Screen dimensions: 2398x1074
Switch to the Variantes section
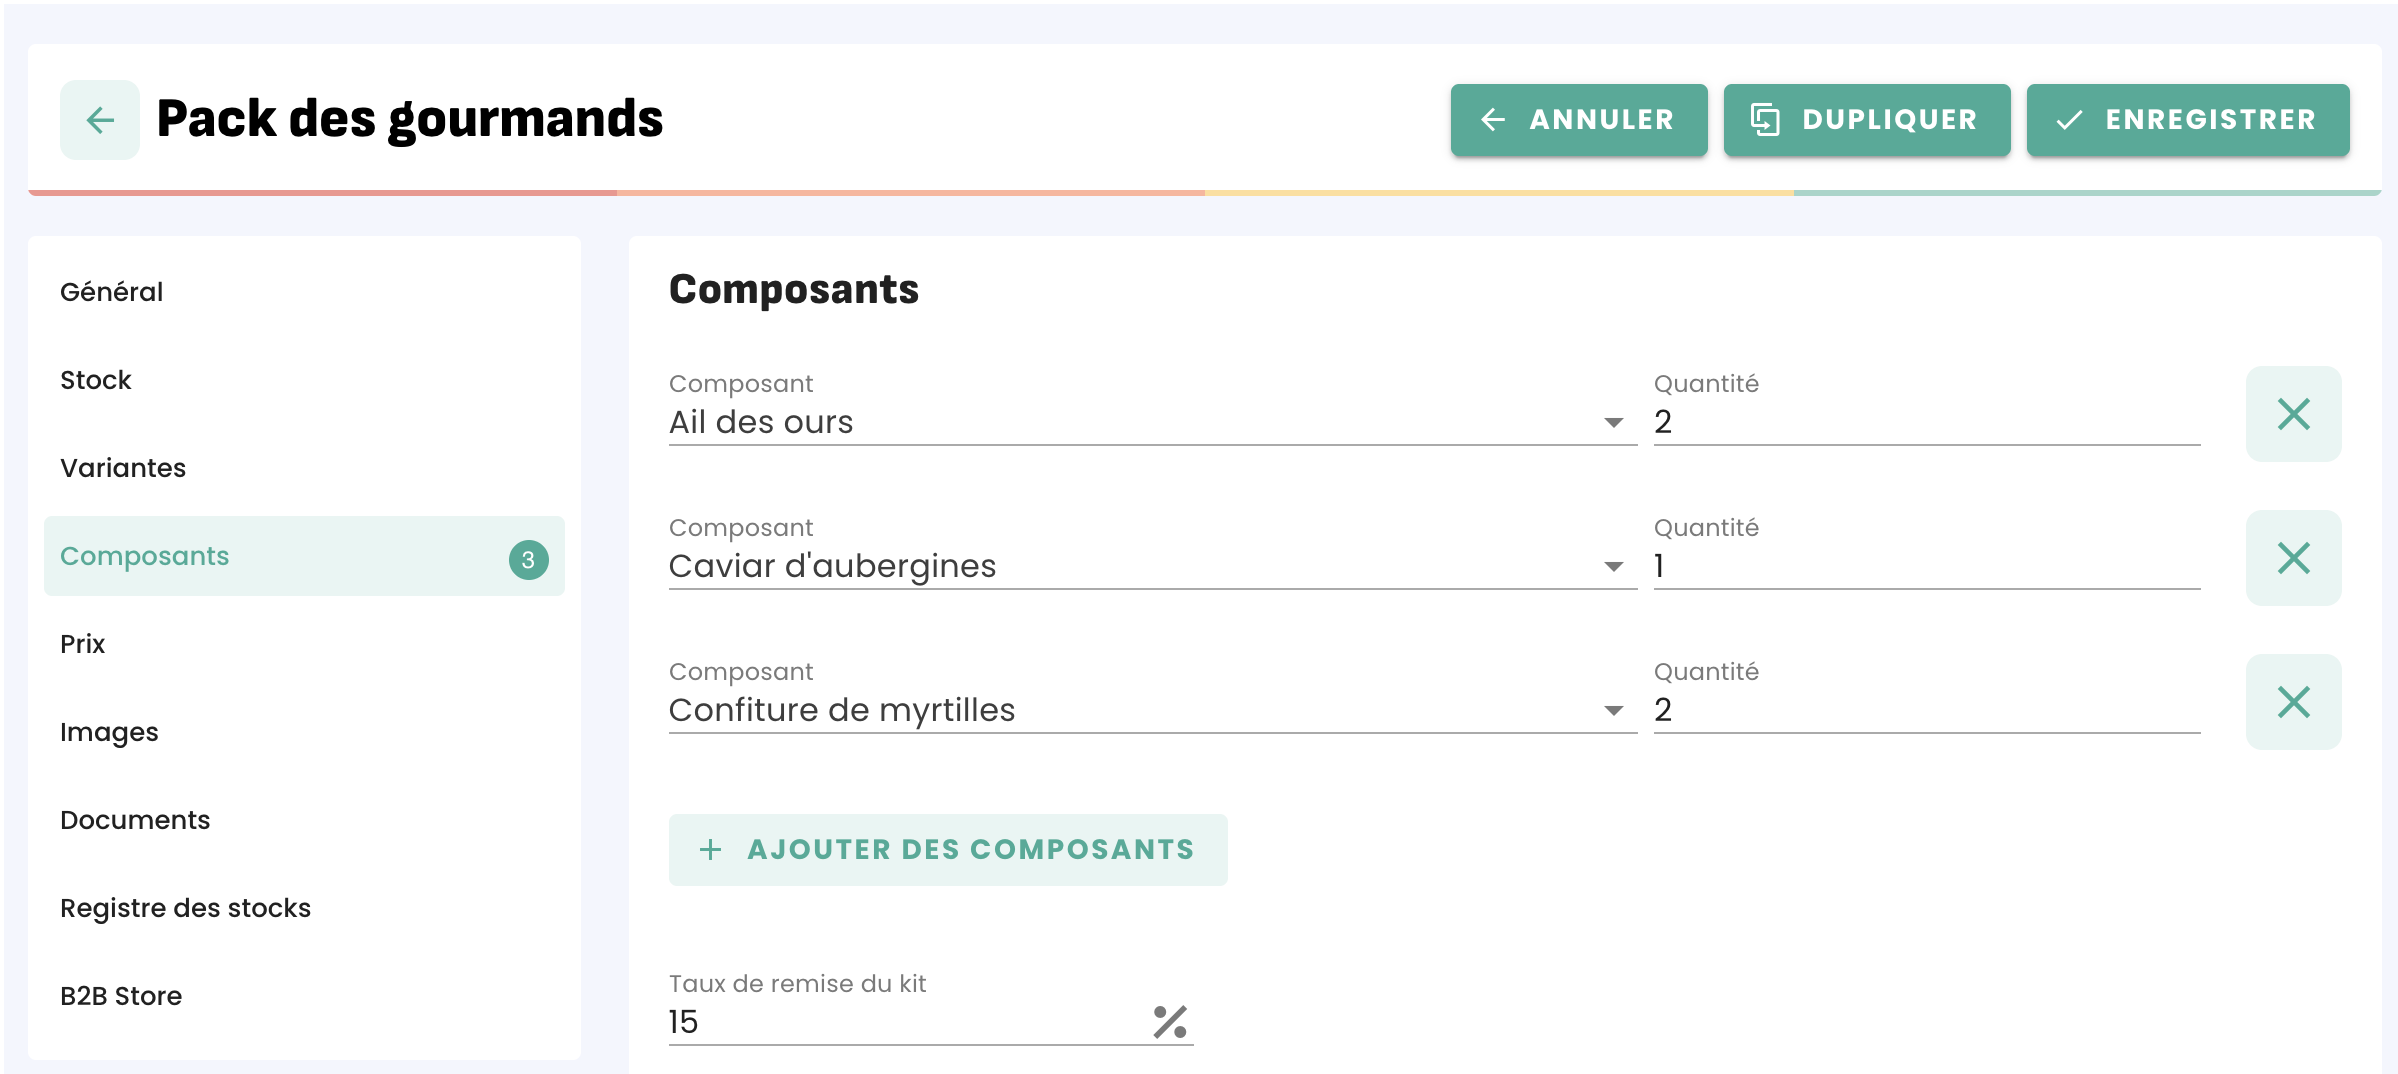pos(123,468)
